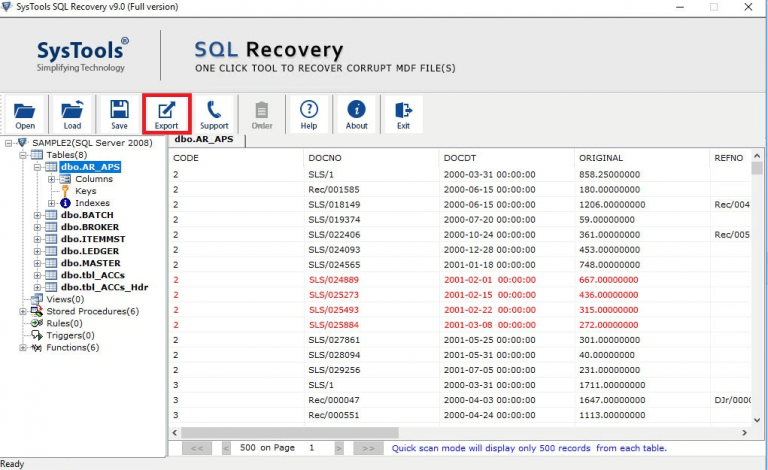
Task: Click cell Rec/000047
Action: (334, 400)
